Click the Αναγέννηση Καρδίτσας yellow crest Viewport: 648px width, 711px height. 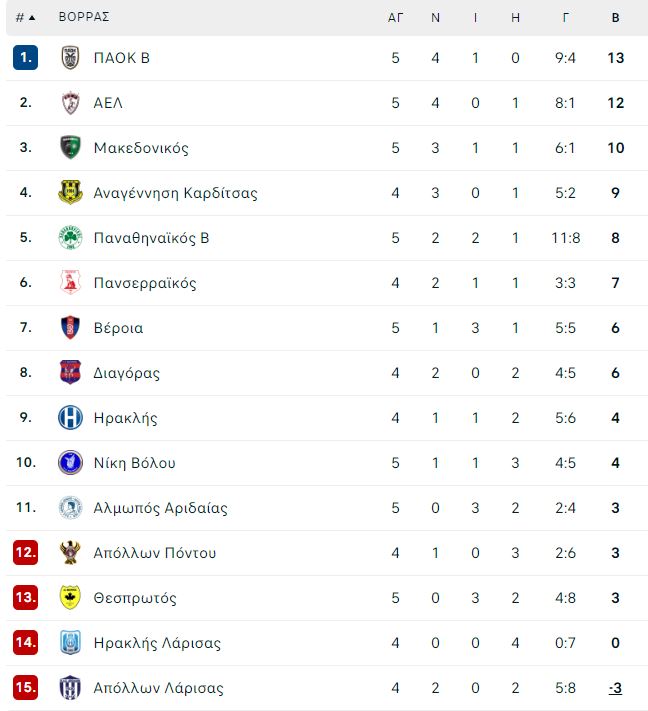[70, 193]
